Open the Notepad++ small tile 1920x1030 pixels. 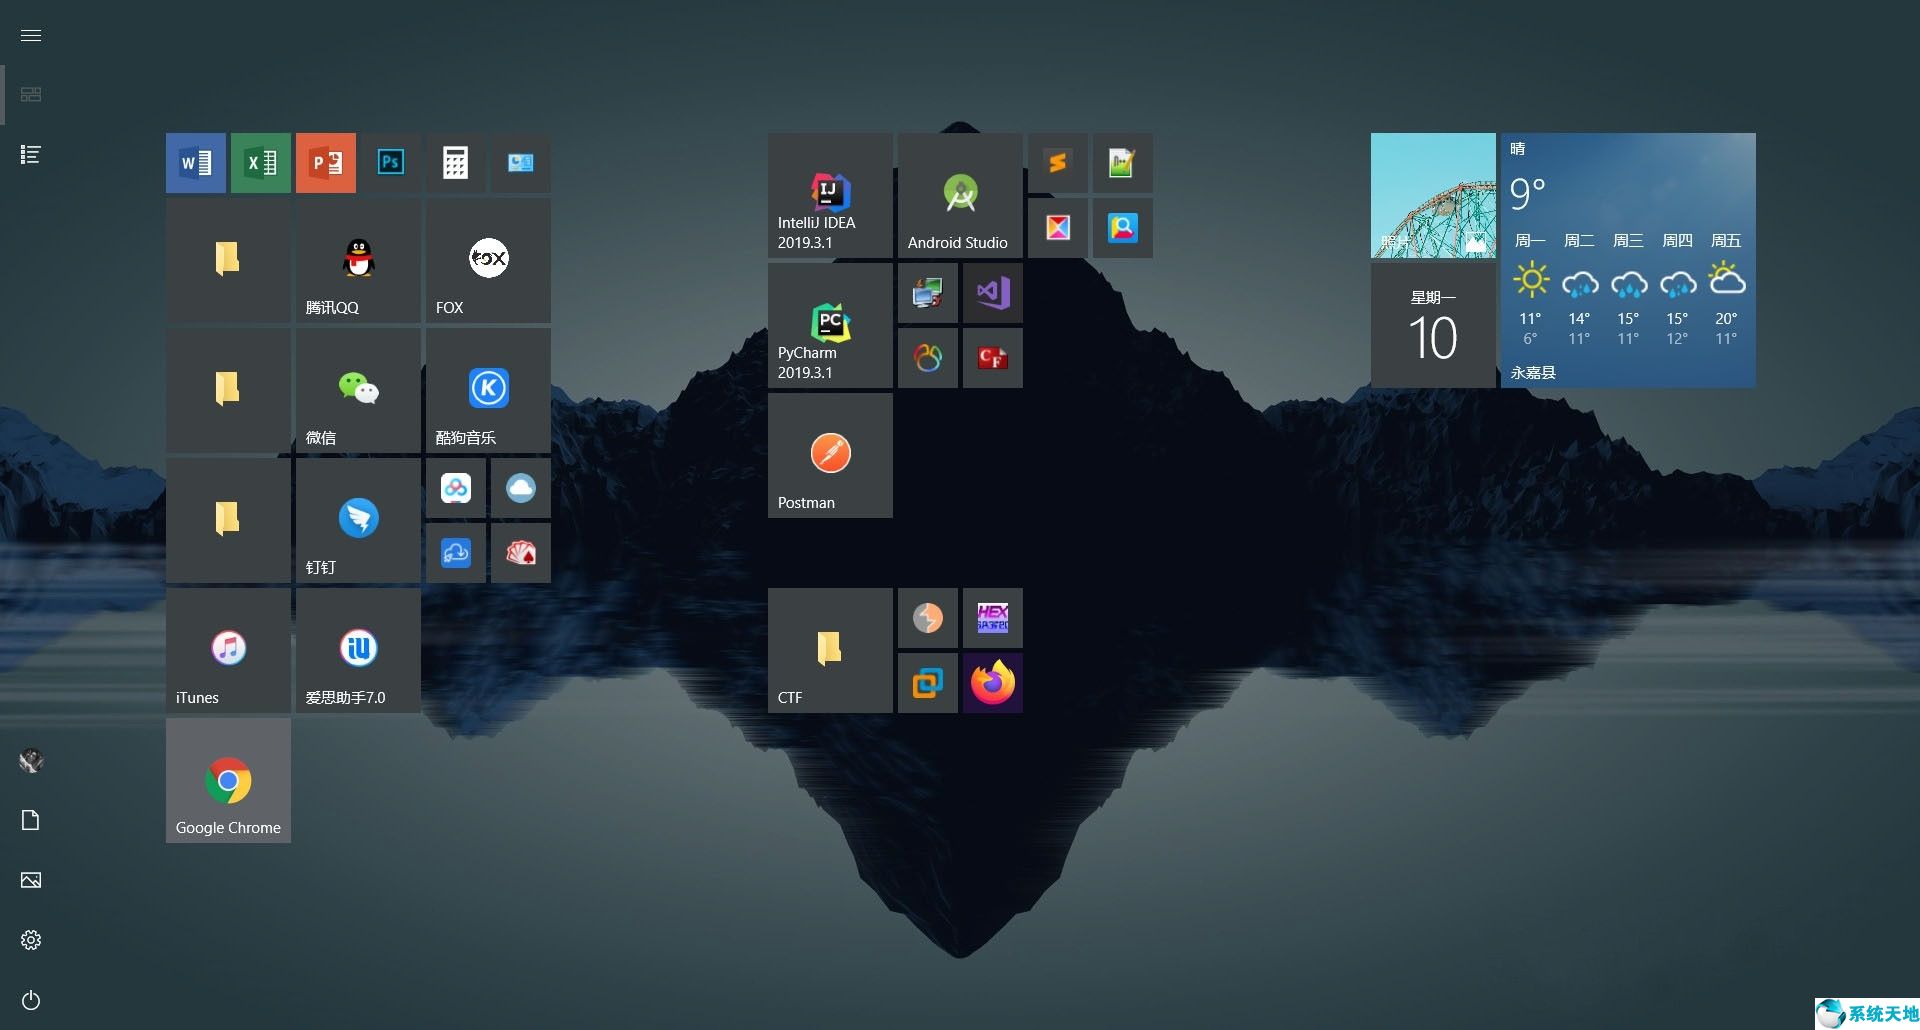click(1123, 162)
